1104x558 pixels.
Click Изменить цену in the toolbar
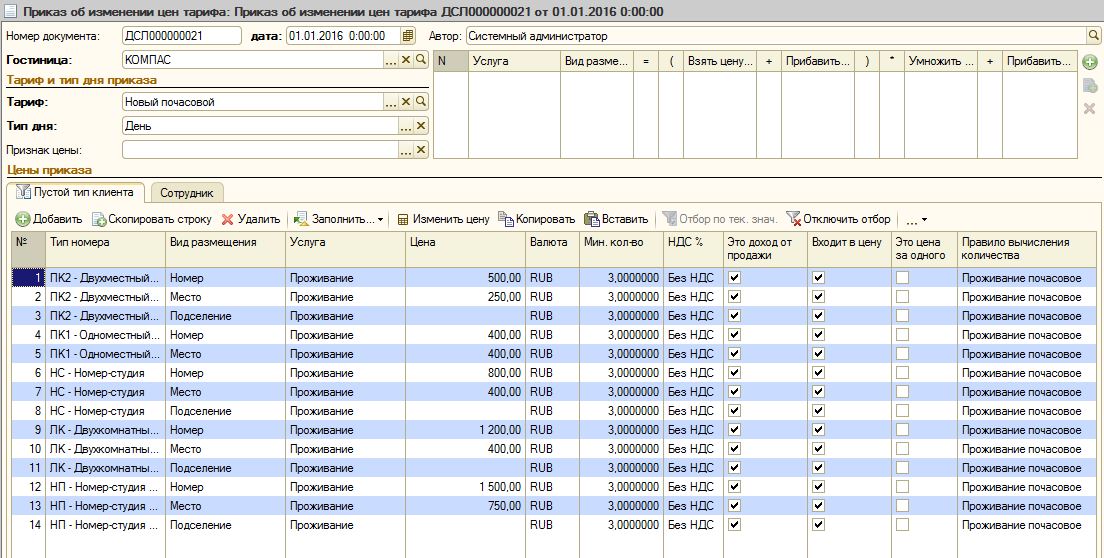(443, 219)
